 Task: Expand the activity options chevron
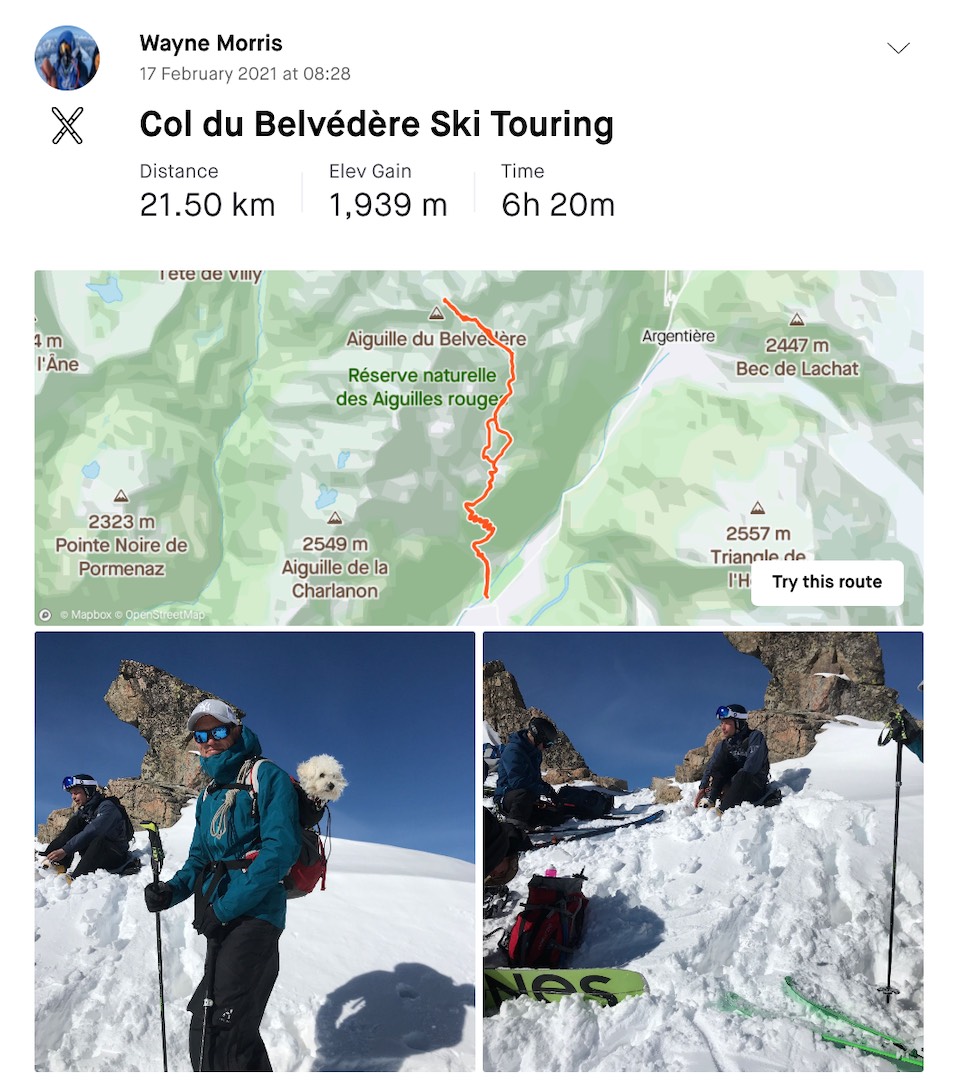pos(898,48)
